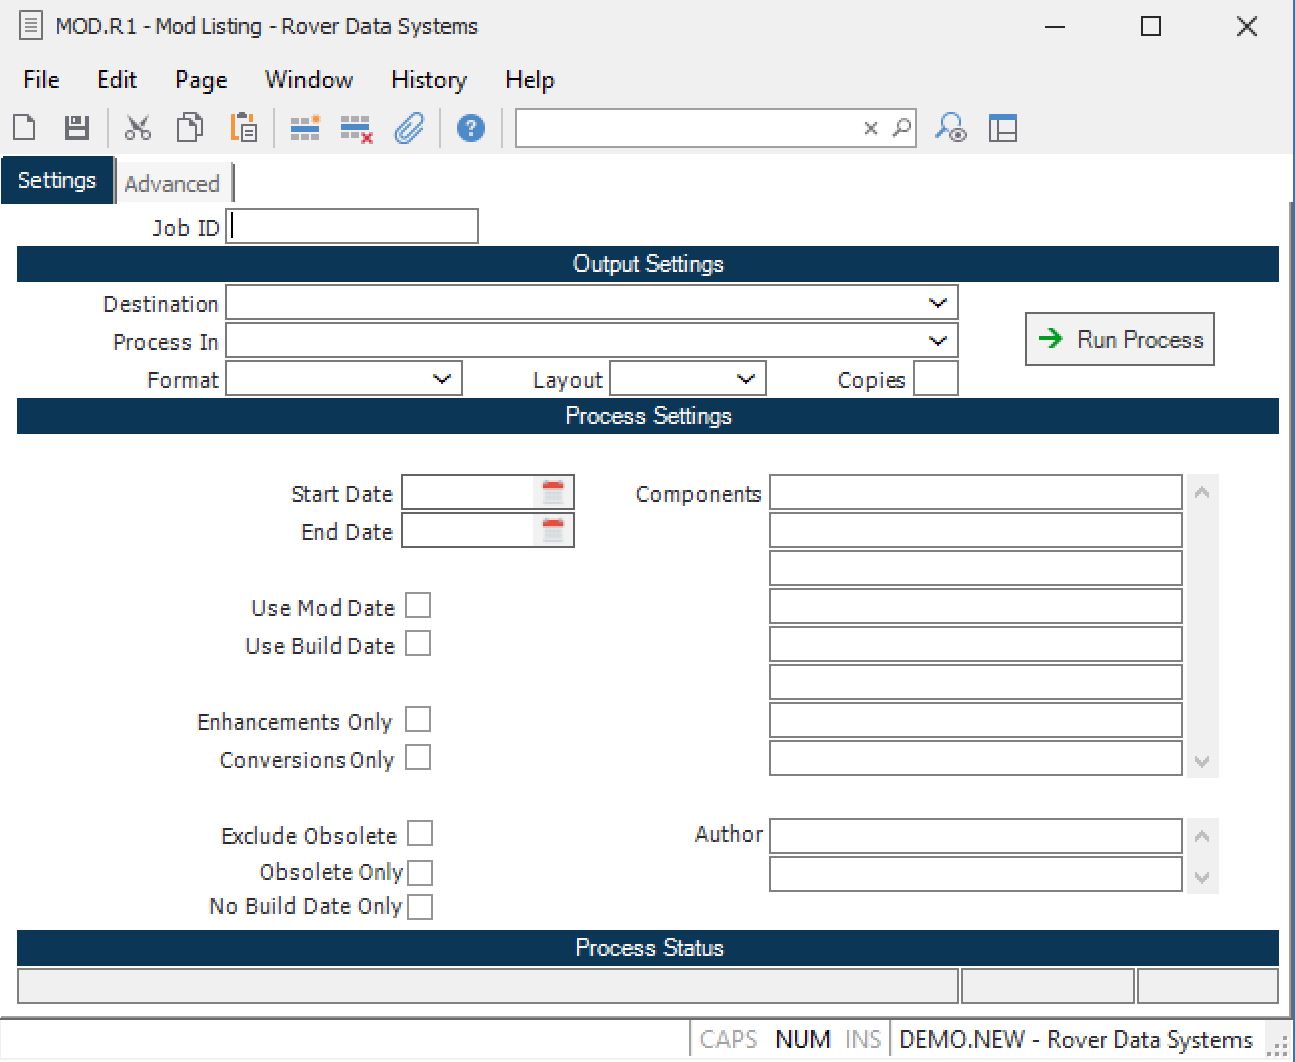Viewport: 1295px width, 1062px height.
Task: Click the blue Help question mark icon
Action: 470,128
